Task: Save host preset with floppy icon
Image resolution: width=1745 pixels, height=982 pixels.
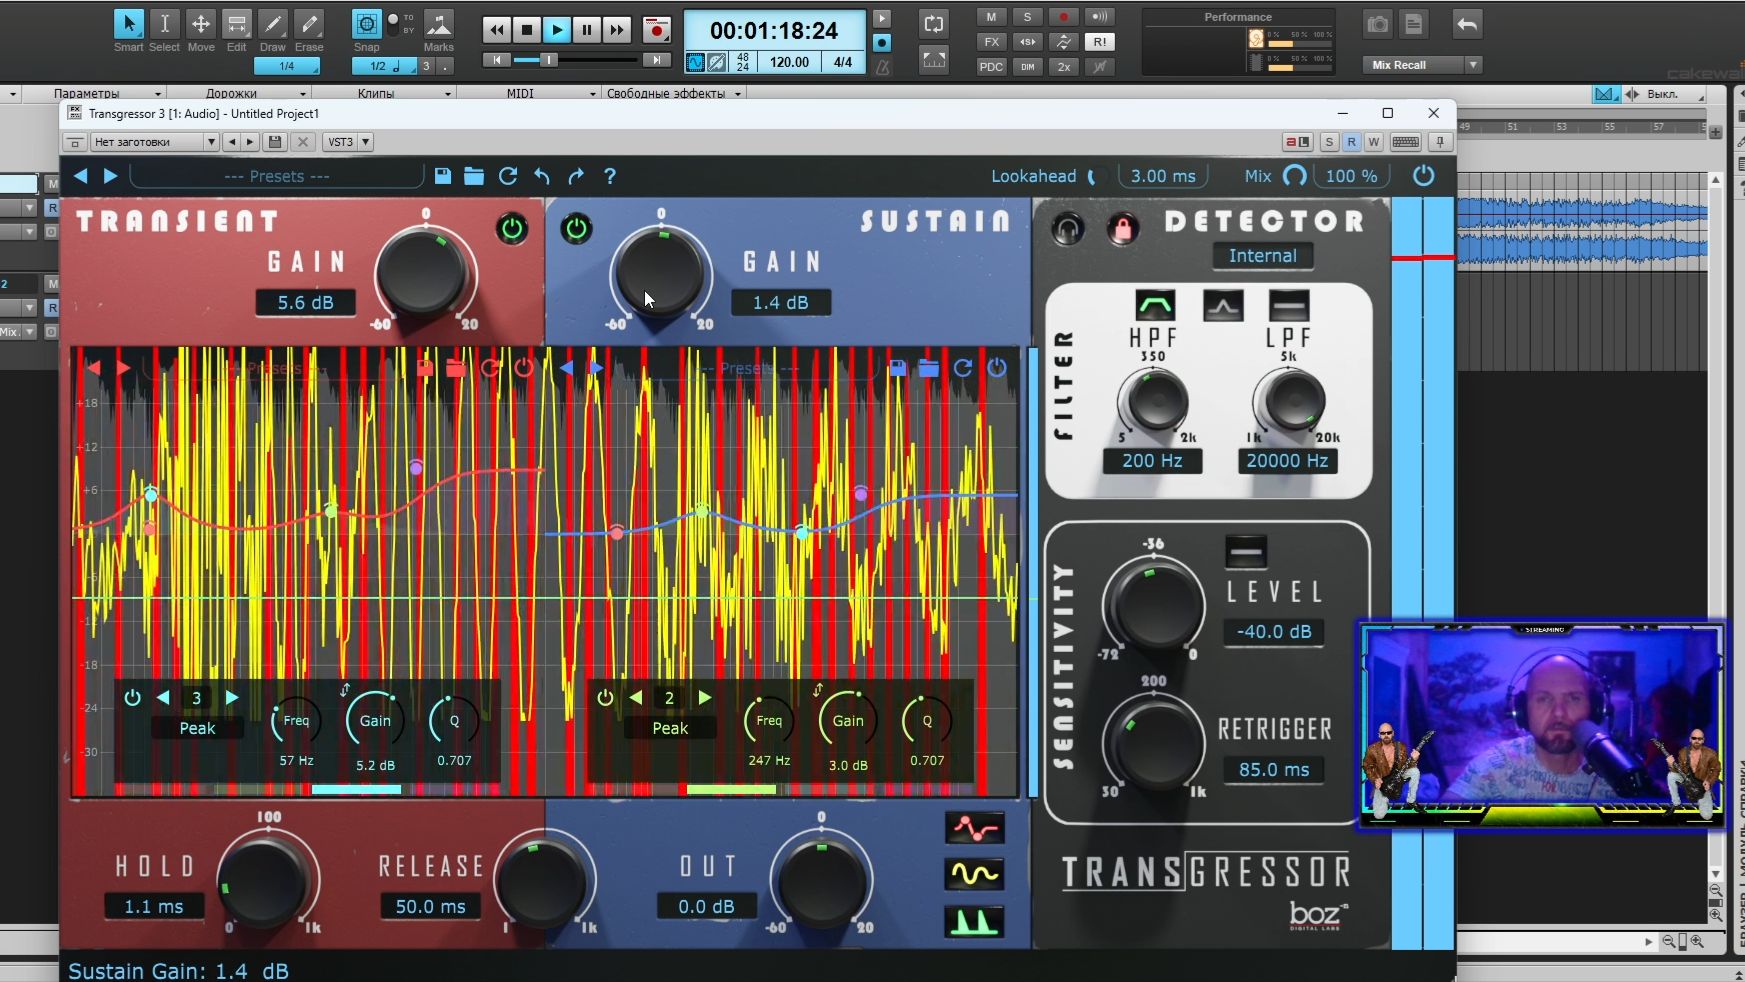Action: [x=275, y=142]
